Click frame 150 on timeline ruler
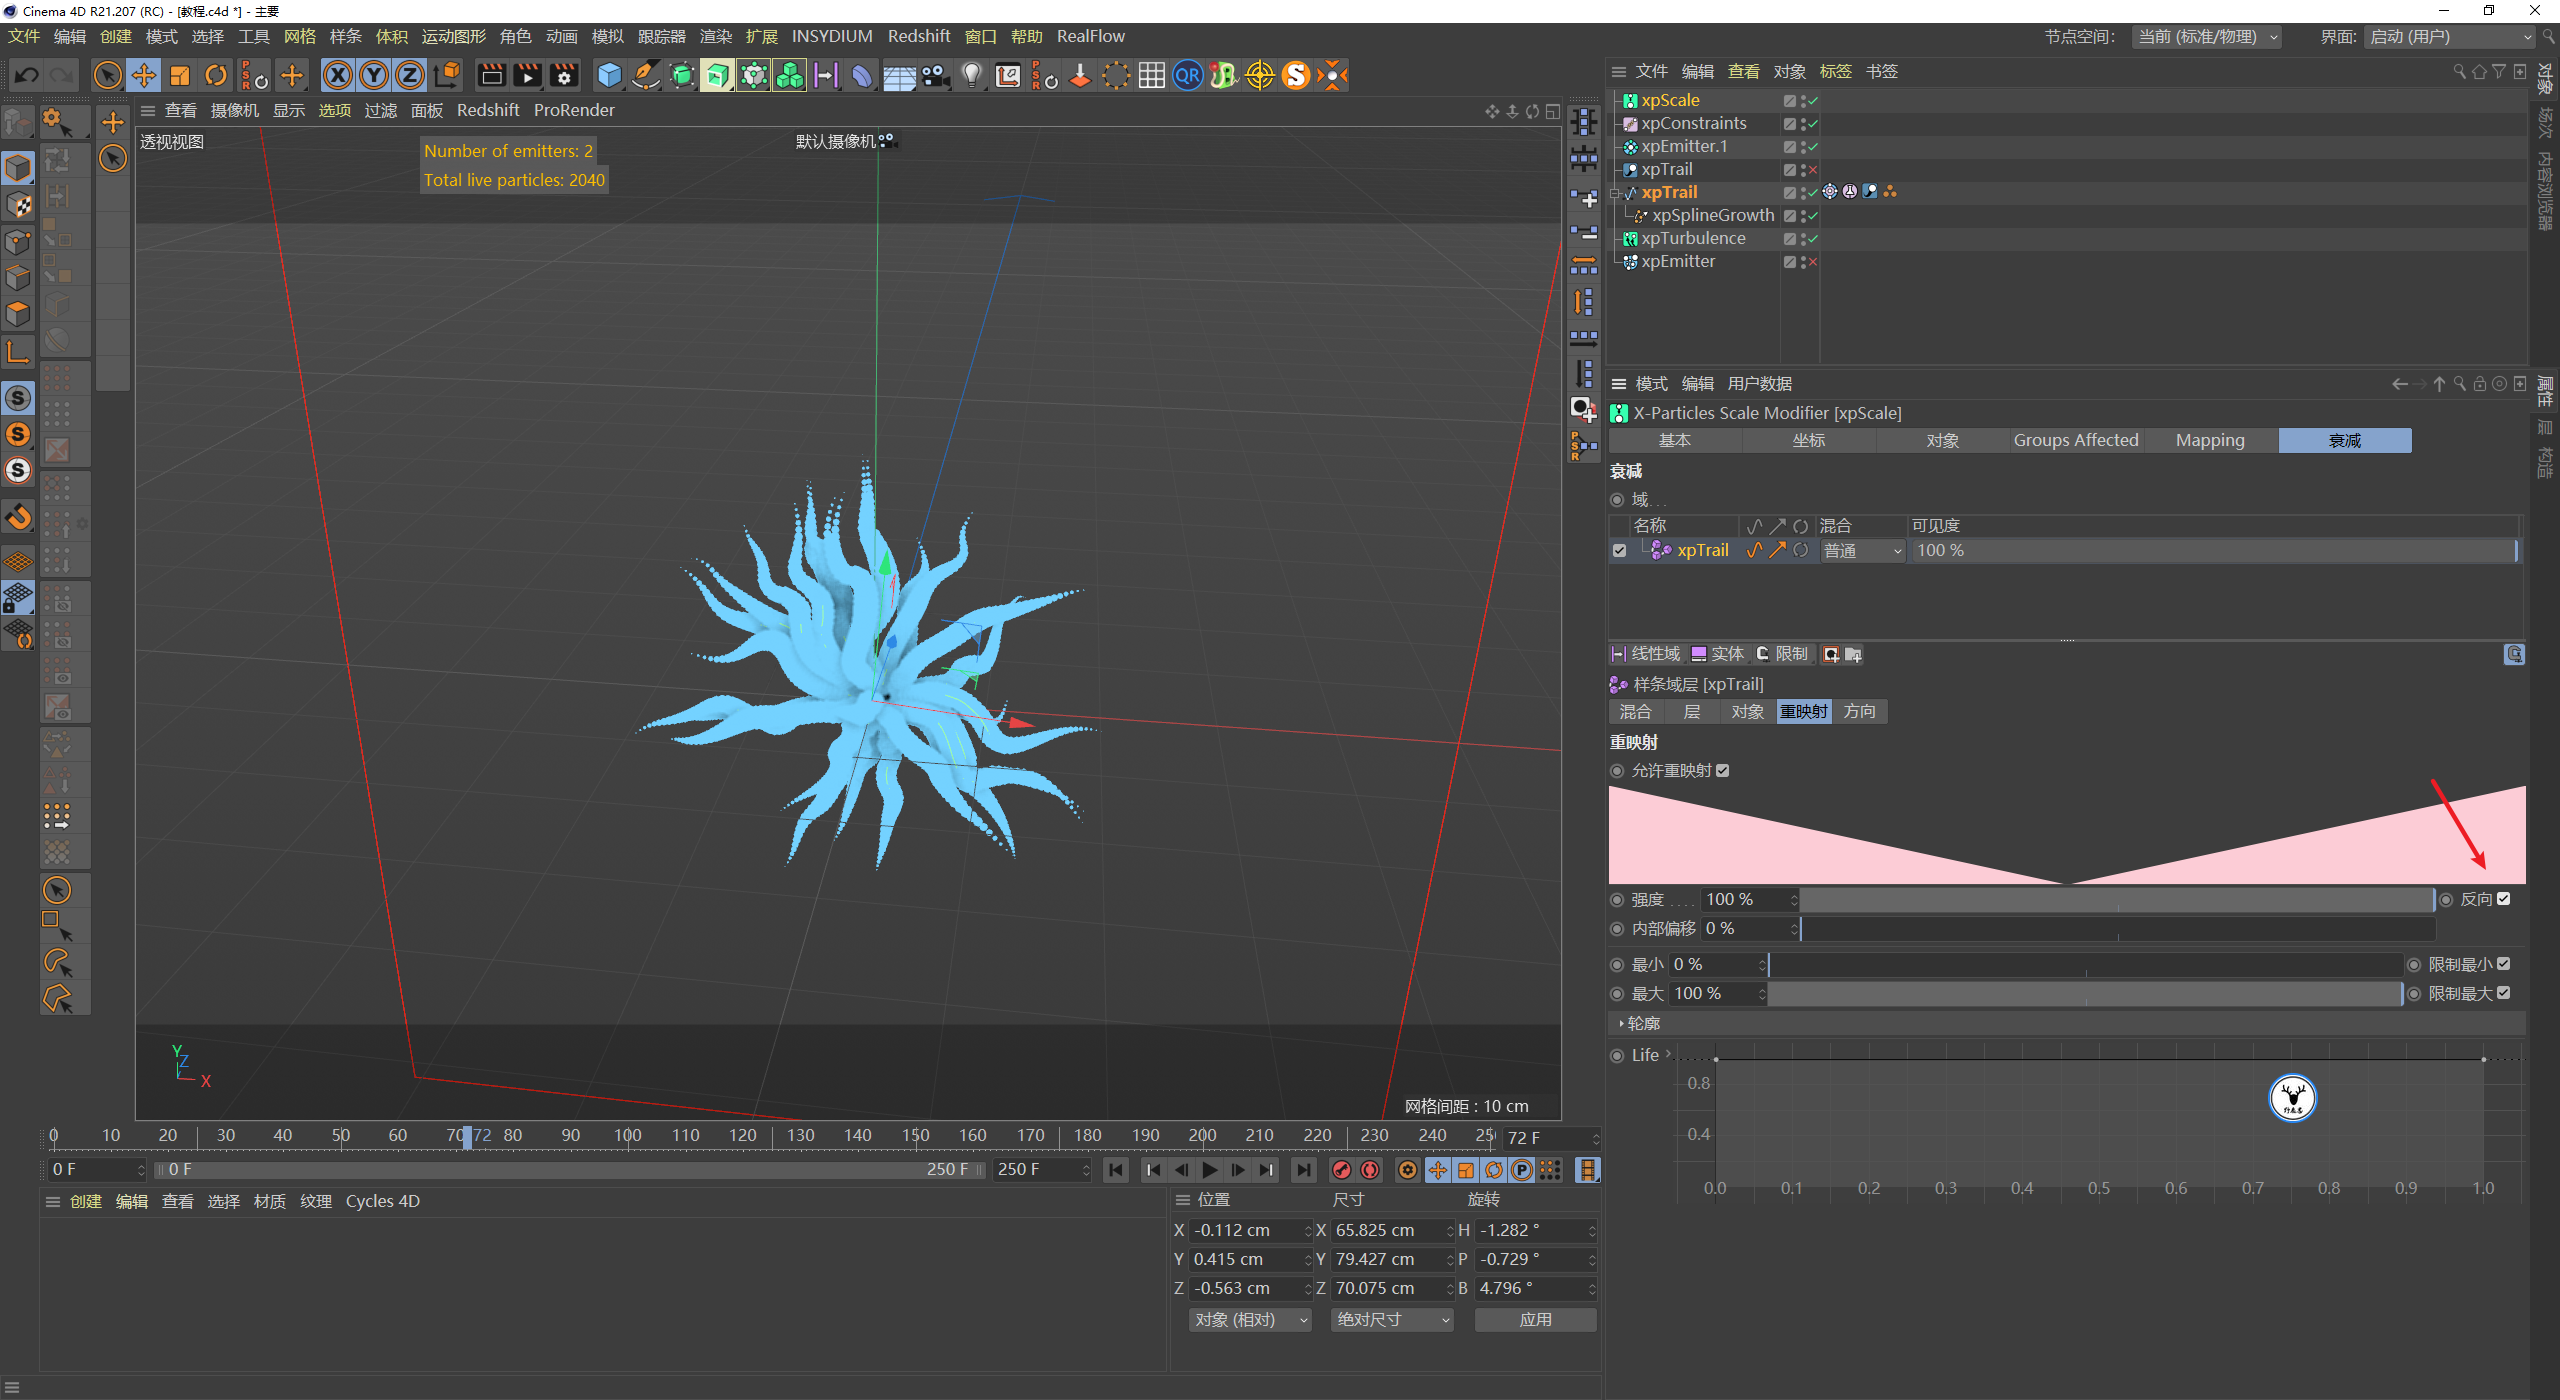2560x1400 pixels. click(914, 1135)
